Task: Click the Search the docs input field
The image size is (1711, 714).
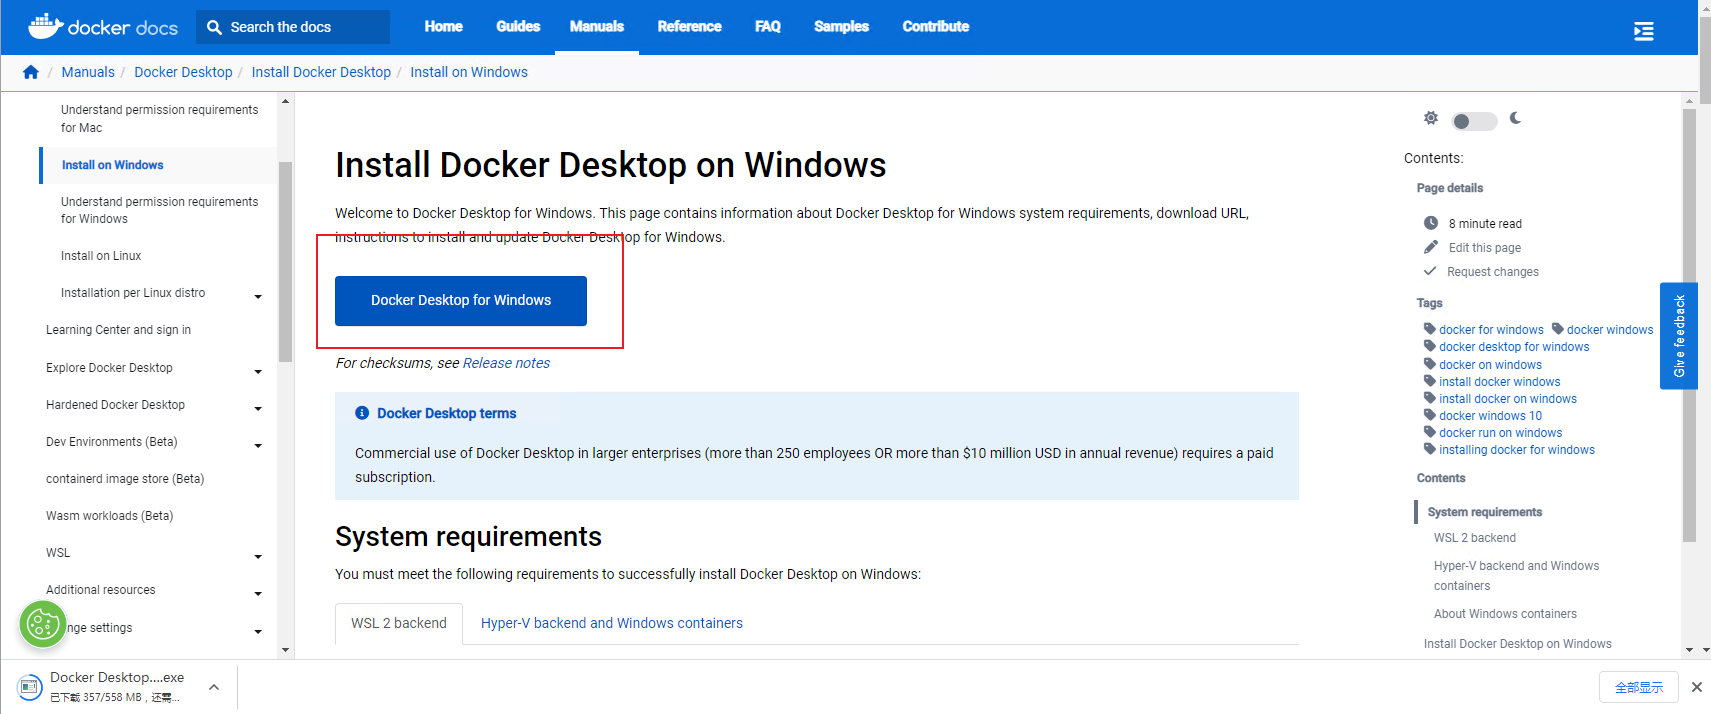Action: pos(293,27)
